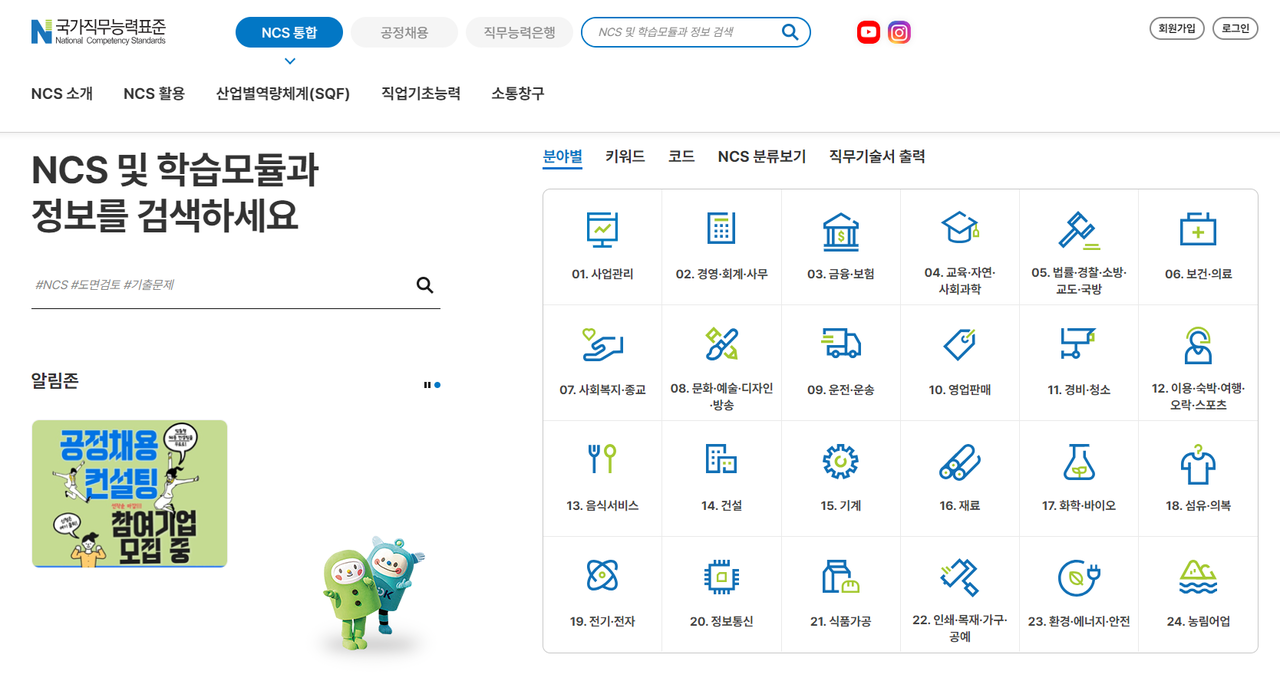Open the 공정채용 컨설팅 banner image
This screenshot has width=1280, height=694.
click(x=129, y=493)
